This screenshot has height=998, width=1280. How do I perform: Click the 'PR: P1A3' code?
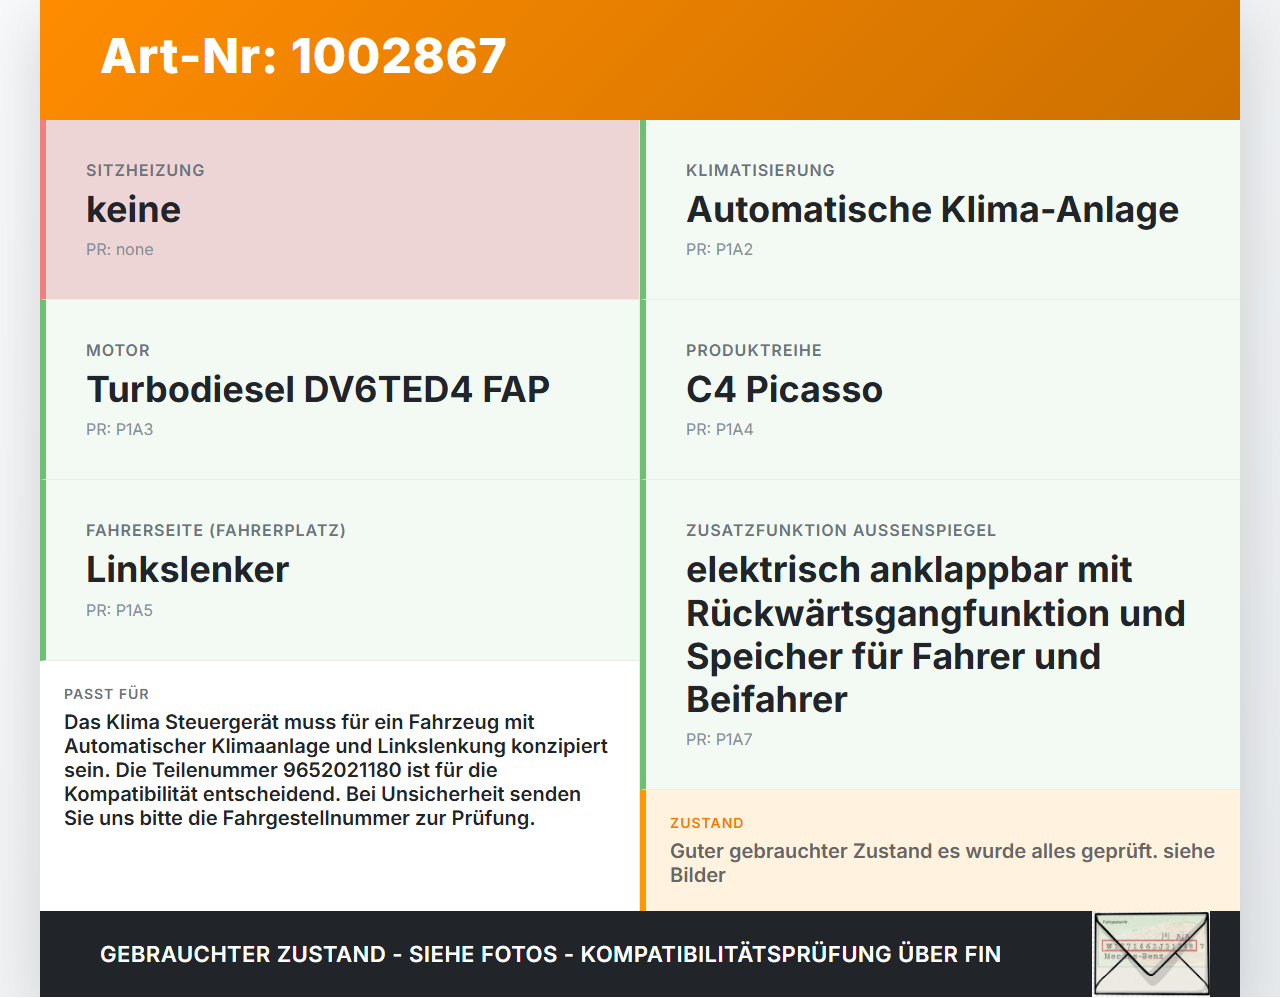tap(120, 430)
